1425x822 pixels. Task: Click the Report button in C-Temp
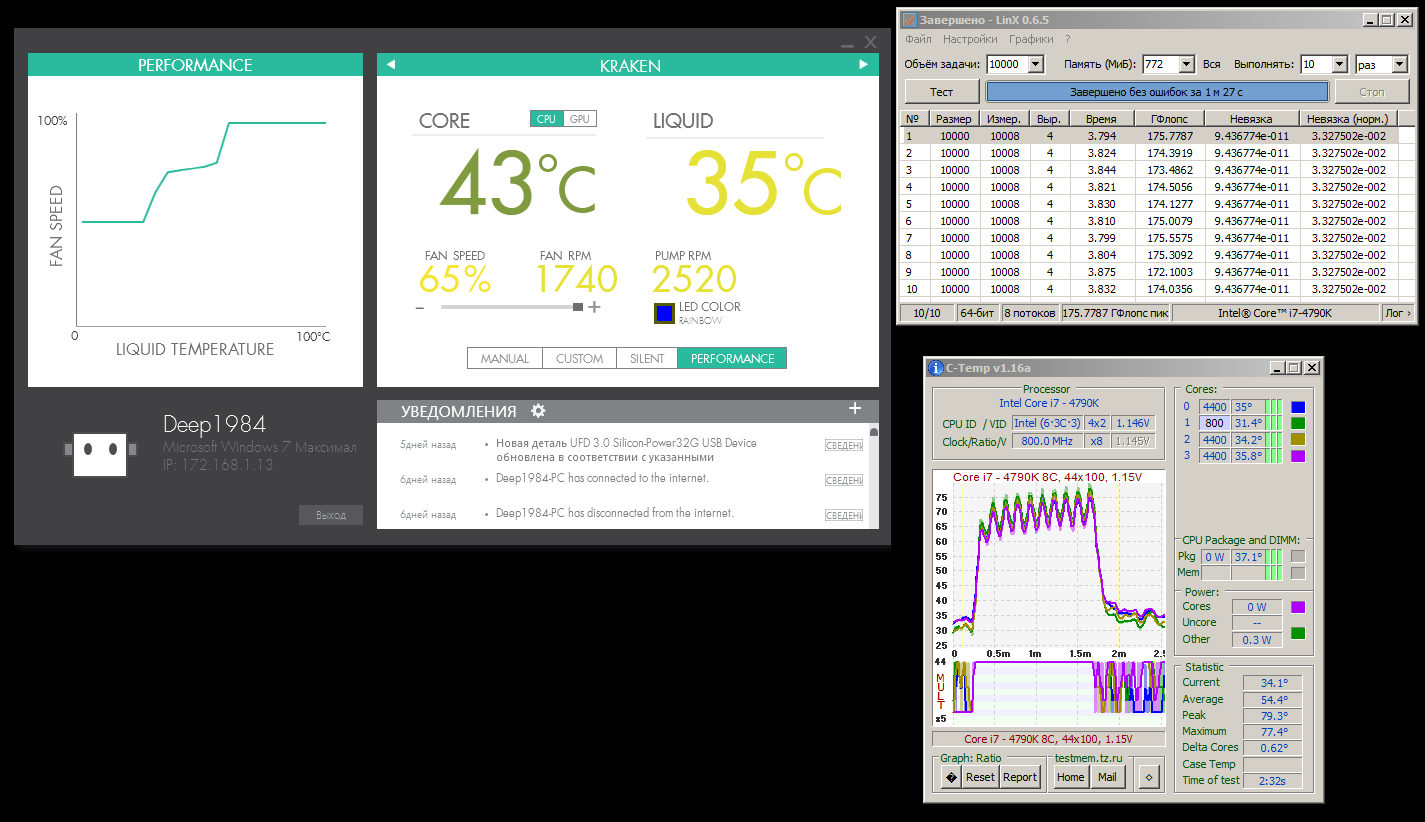coord(1020,777)
